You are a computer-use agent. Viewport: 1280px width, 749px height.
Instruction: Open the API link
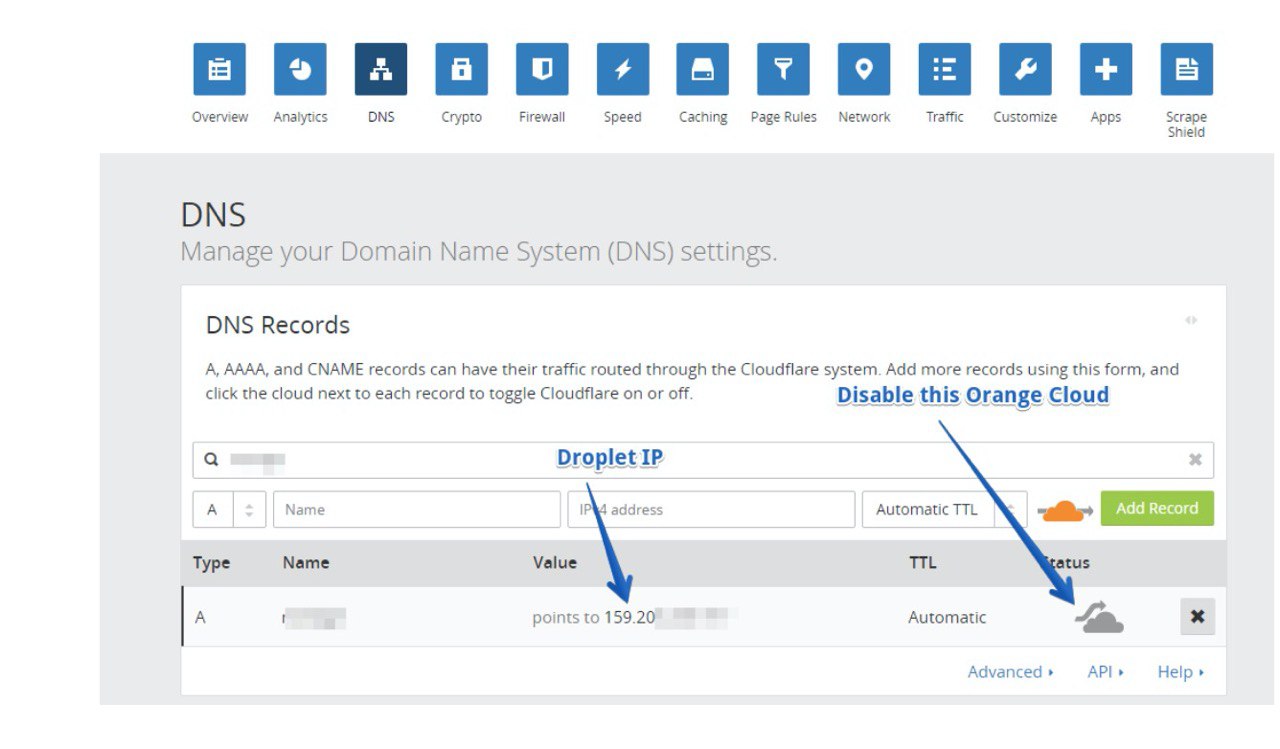pos(1105,672)
